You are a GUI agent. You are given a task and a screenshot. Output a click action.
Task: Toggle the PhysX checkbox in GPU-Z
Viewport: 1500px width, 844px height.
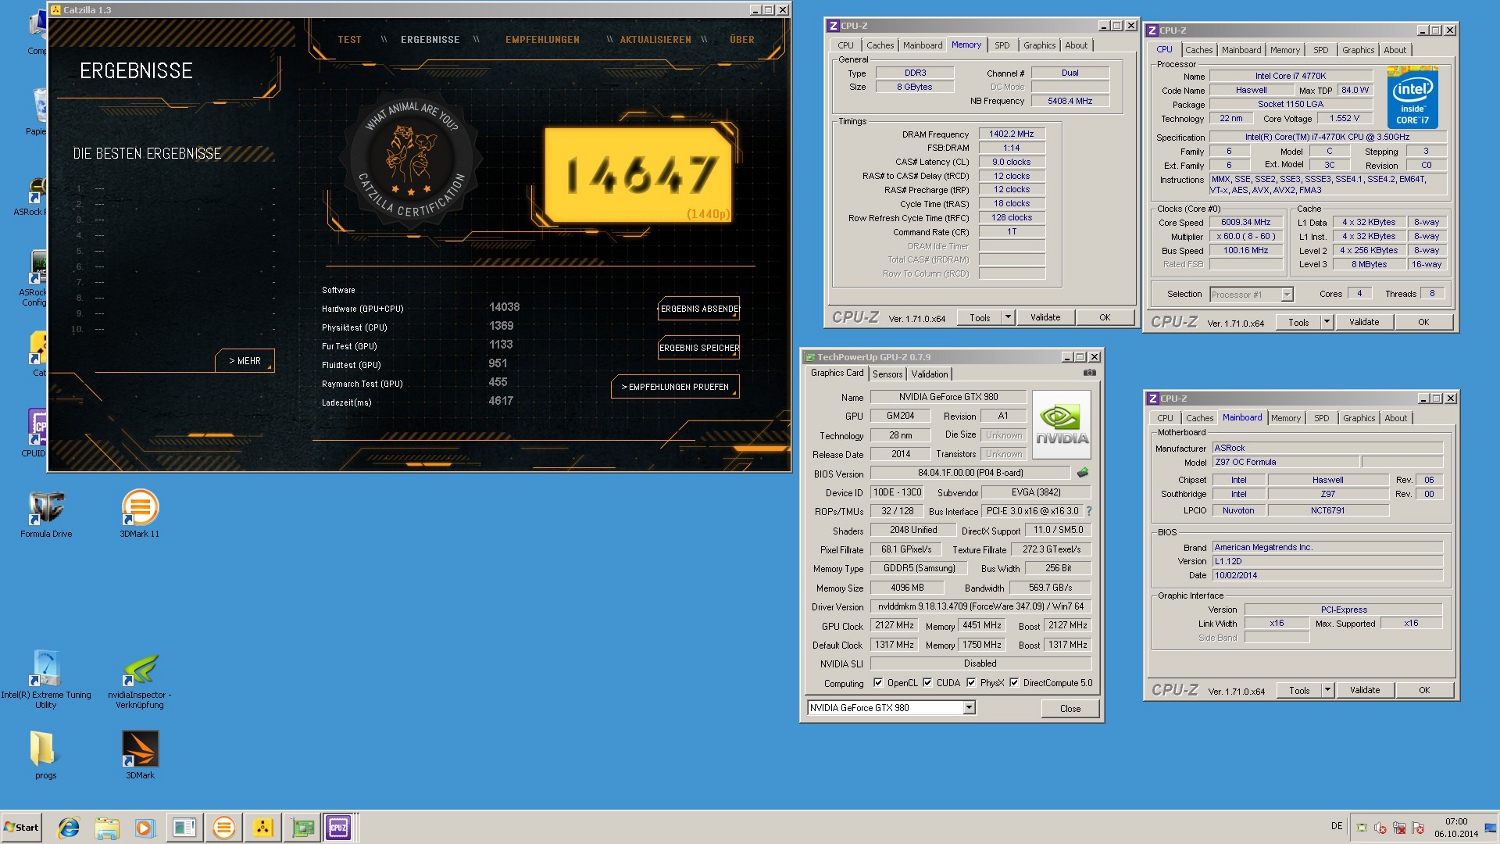coord(971,683)
